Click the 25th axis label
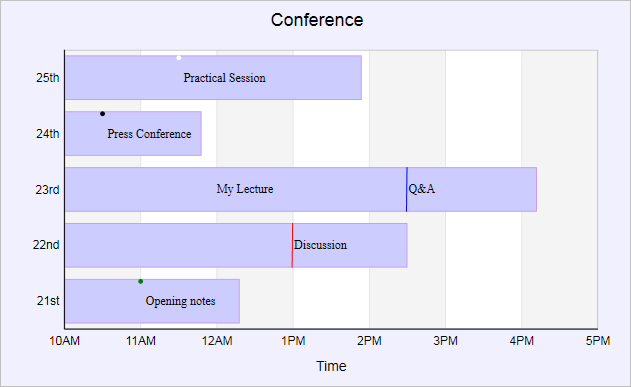The image size is (631, 387). click(47, 78)
